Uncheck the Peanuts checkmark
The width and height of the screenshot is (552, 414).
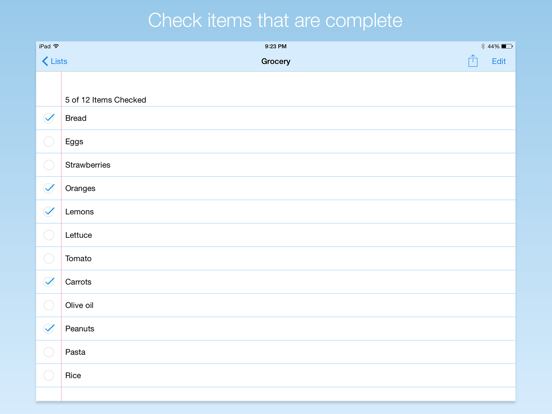[49, 328]
